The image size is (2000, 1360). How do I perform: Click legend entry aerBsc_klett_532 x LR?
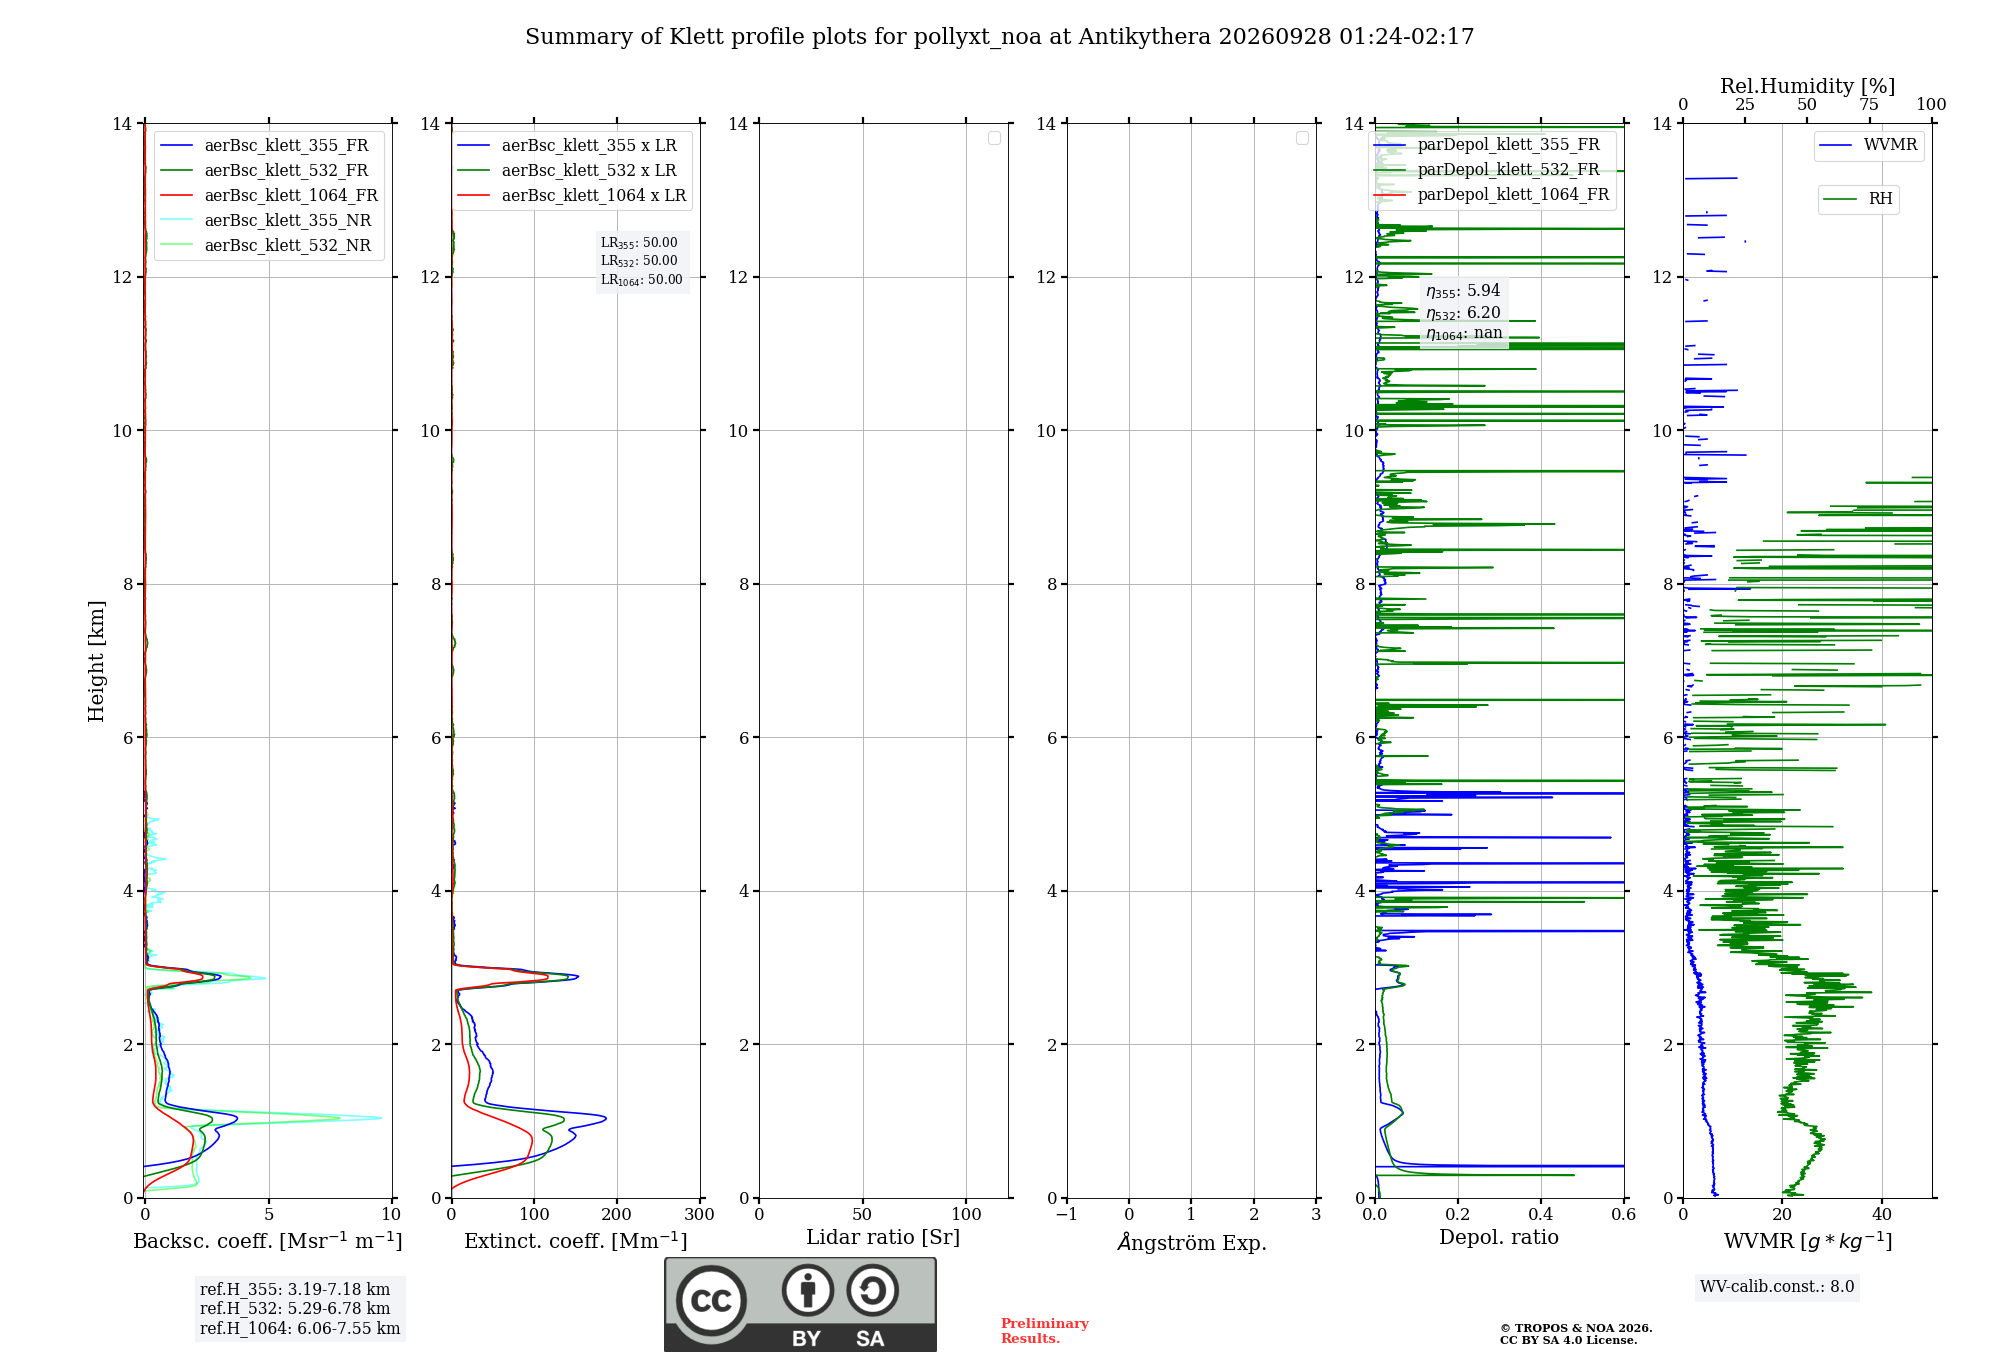tap(568, 170)
